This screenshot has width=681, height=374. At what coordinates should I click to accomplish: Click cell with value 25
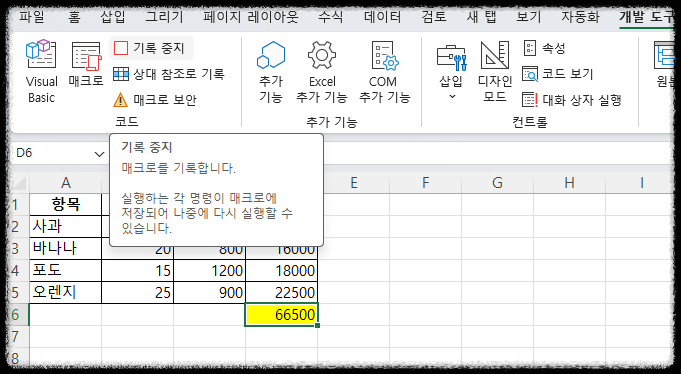(138, 292)
